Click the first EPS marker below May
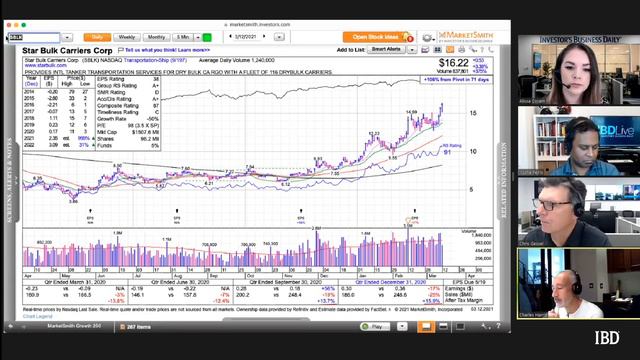 (90, 216)
